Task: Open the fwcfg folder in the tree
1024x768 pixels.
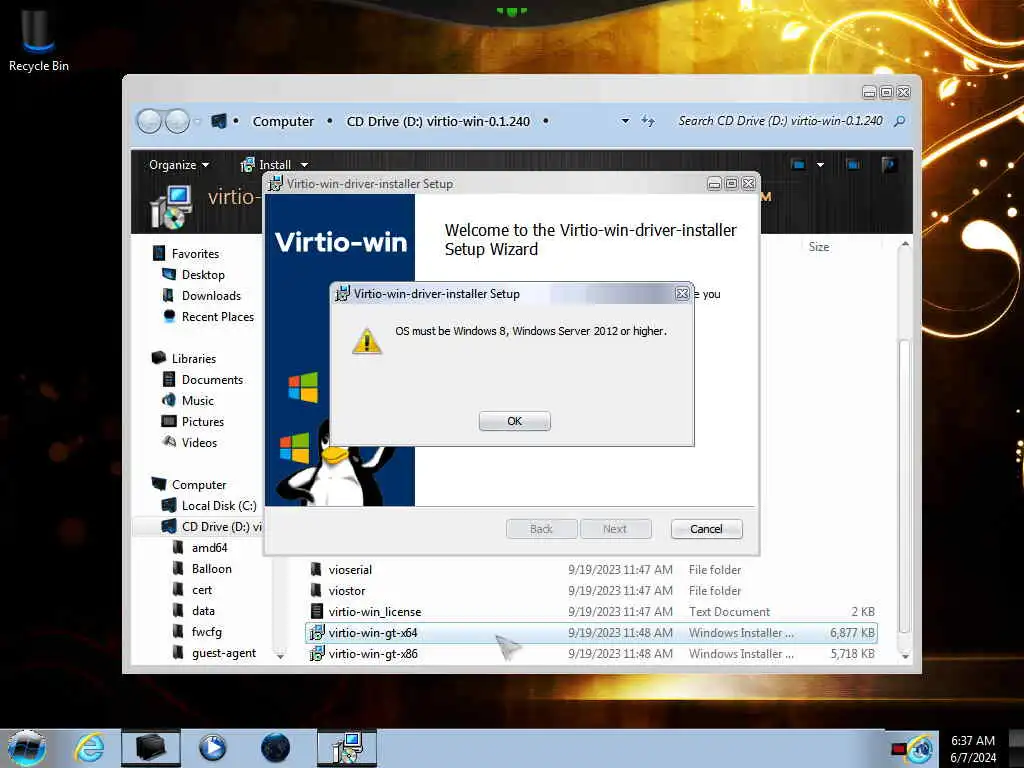Action: point(206,632)
